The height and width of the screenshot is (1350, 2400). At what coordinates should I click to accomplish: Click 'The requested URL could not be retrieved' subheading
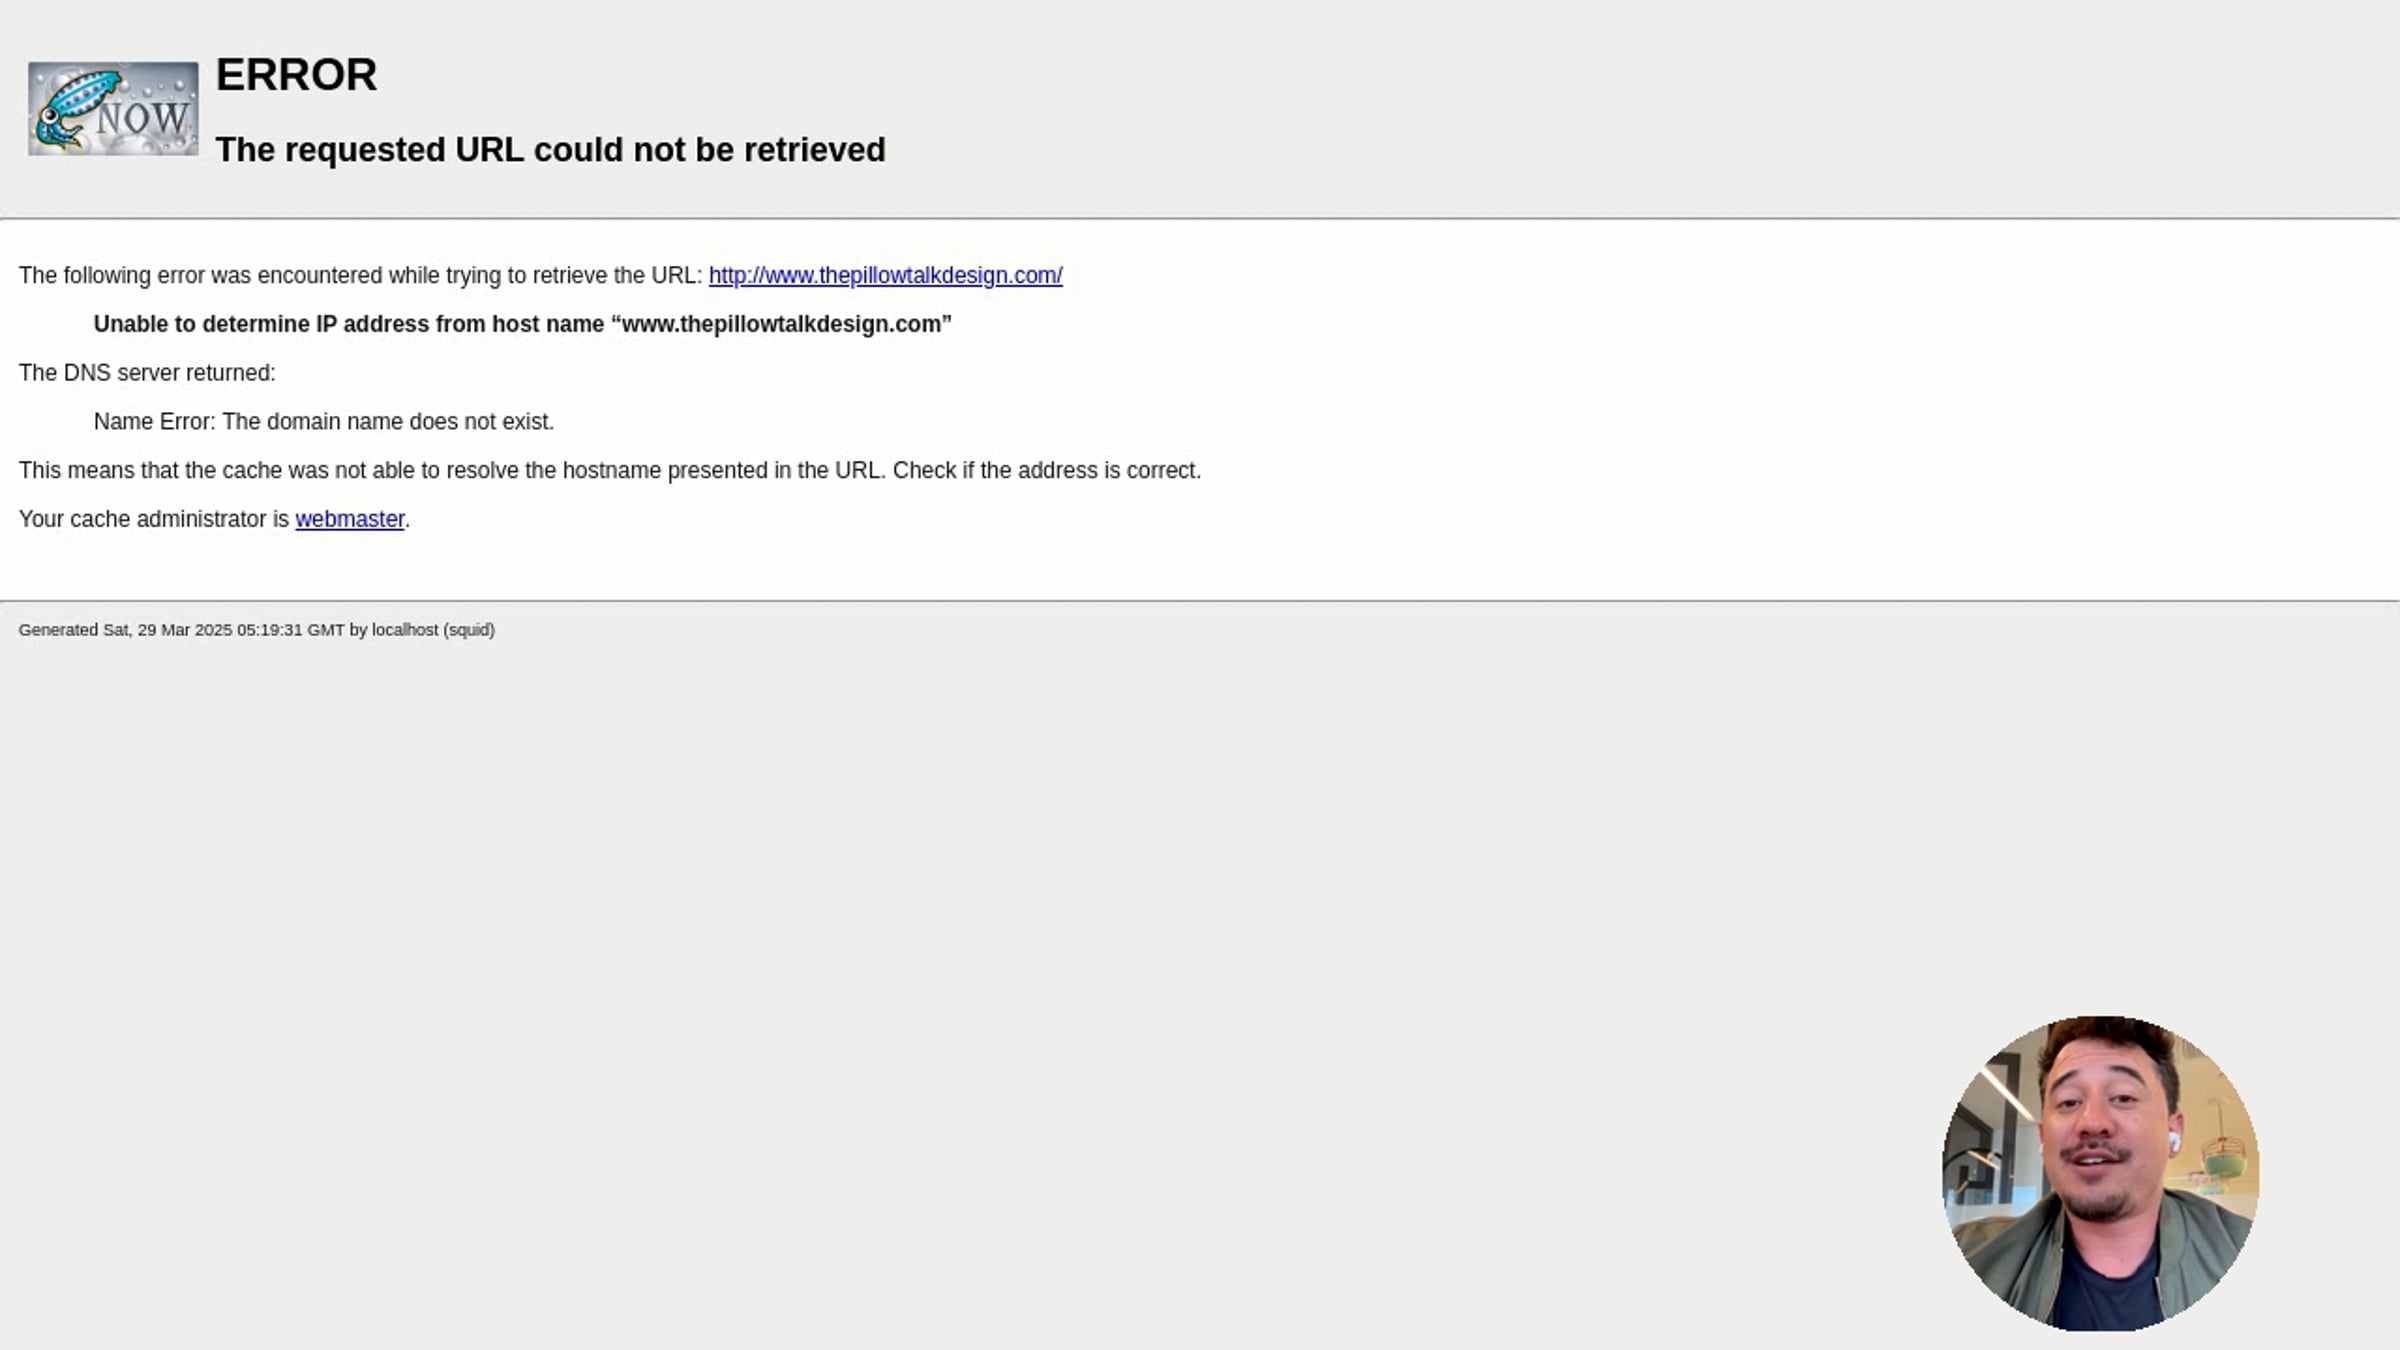point(551,150)
